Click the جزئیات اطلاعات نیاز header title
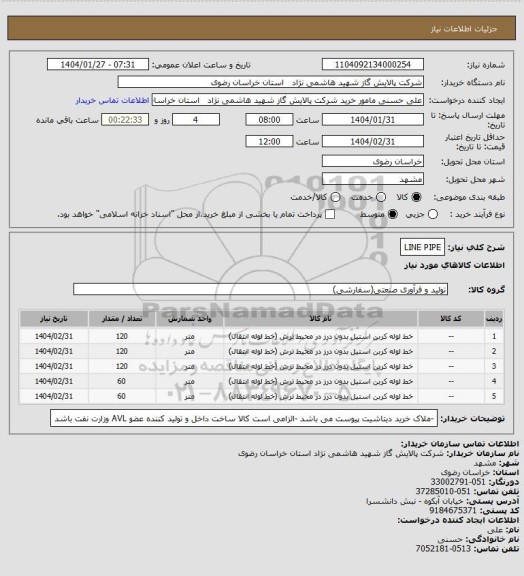The height and width of the screenshot is (576, 524). (464, 29)
